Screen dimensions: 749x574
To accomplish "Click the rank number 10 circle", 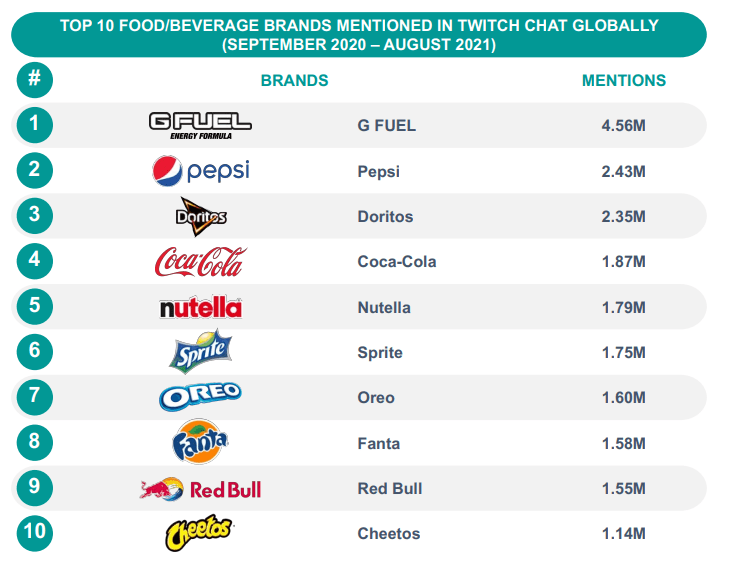I will 35,532.
